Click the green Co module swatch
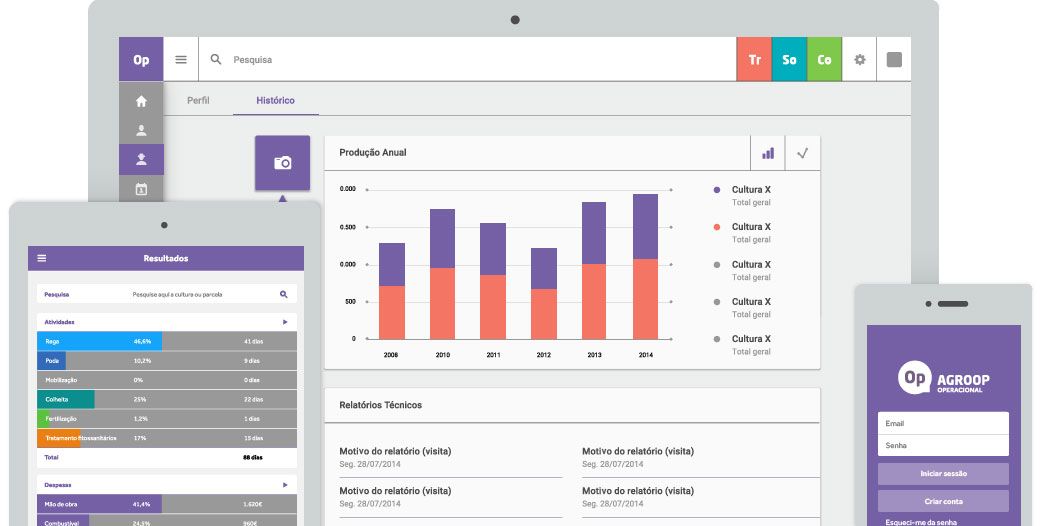 pos(824,60)
